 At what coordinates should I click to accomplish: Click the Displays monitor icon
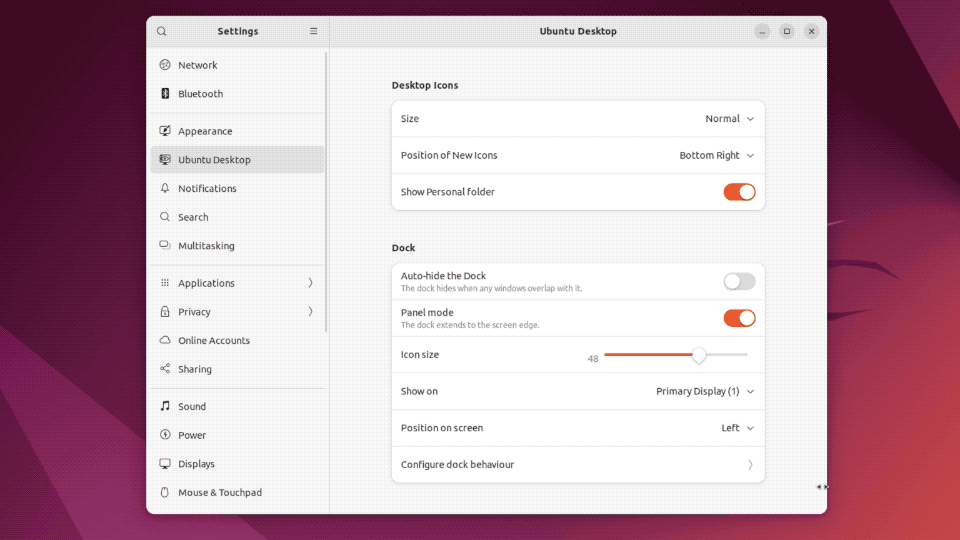(165, 464)
